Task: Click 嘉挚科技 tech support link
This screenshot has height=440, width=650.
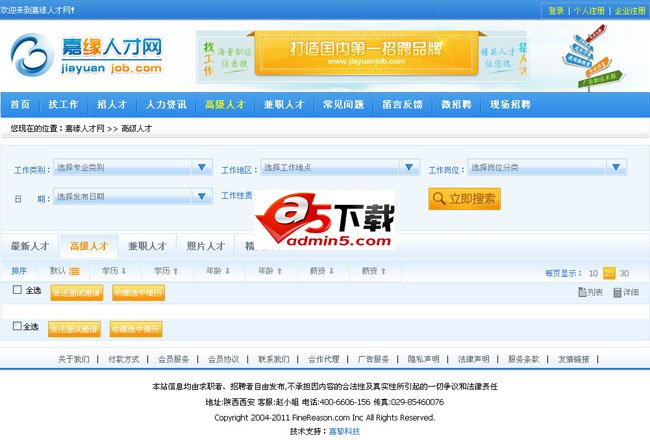Action: click(x=344, y=431)
